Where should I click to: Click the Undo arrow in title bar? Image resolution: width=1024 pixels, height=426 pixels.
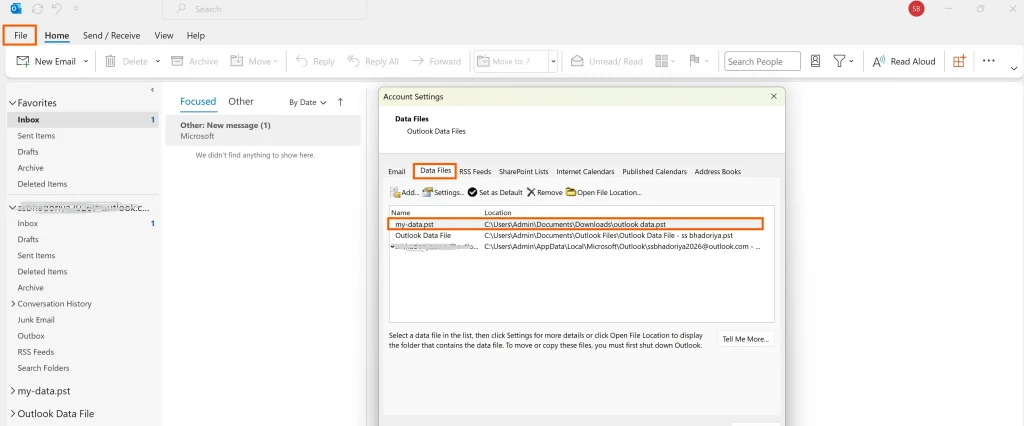(57, 9)
